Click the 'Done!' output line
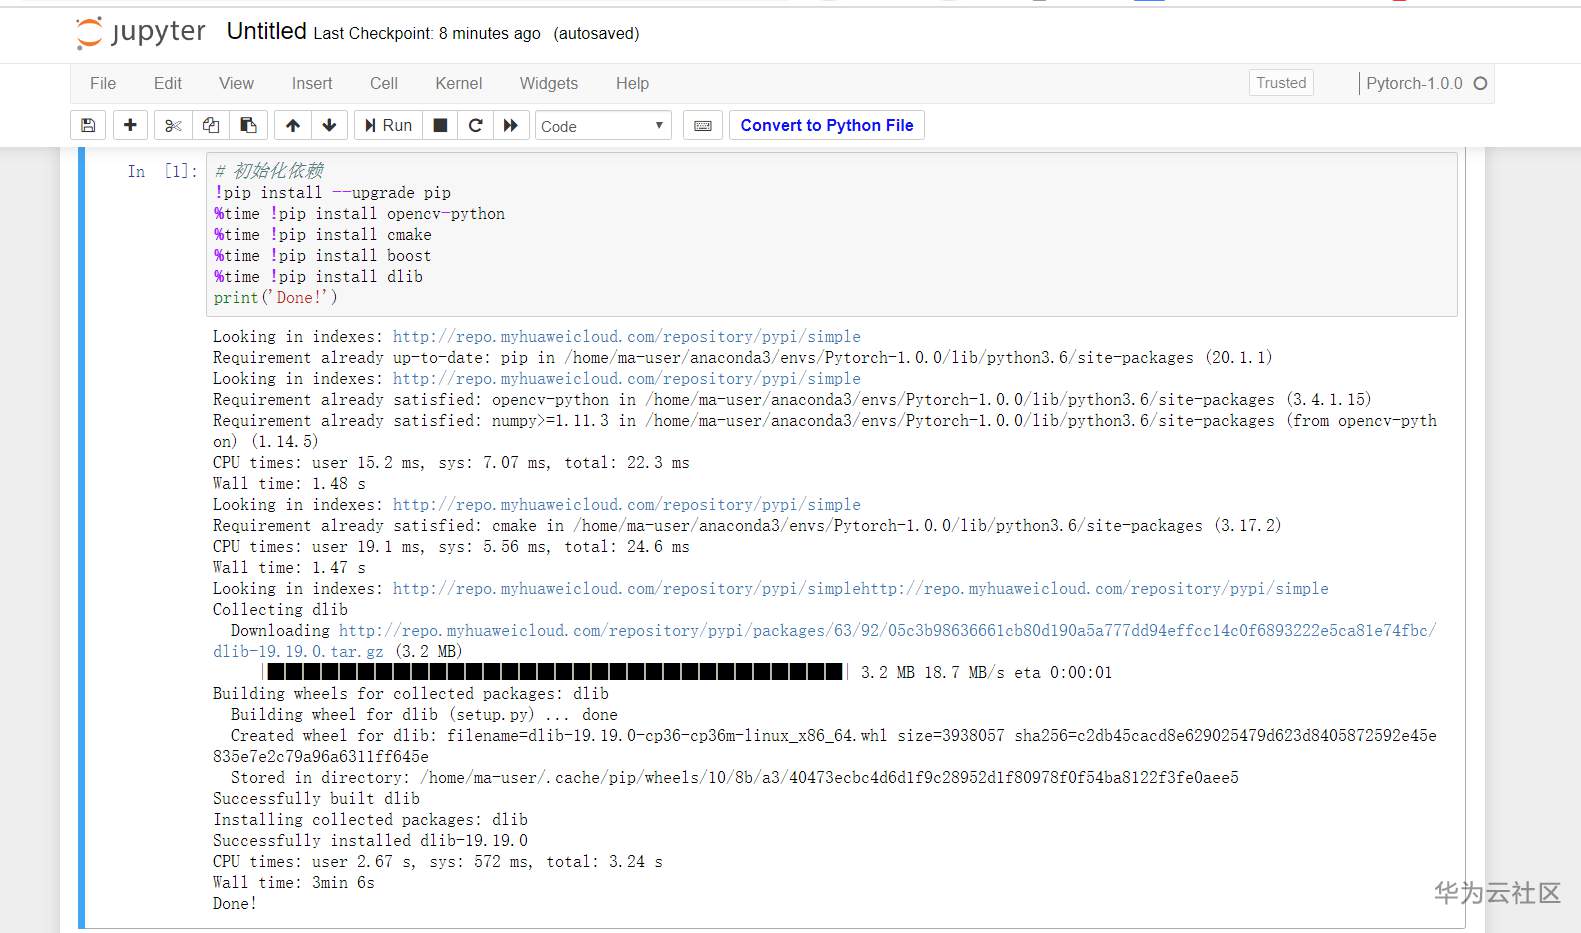This screenshot has height=933, width=1581. tap(235, 904)
